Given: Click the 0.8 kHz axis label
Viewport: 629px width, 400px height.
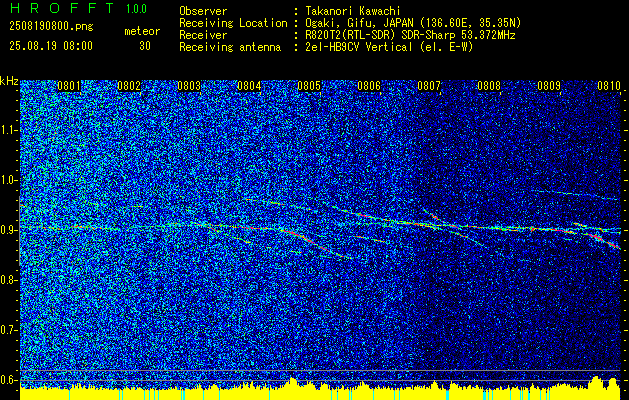Looking at the screenshot, I should (x=8, y=280).
